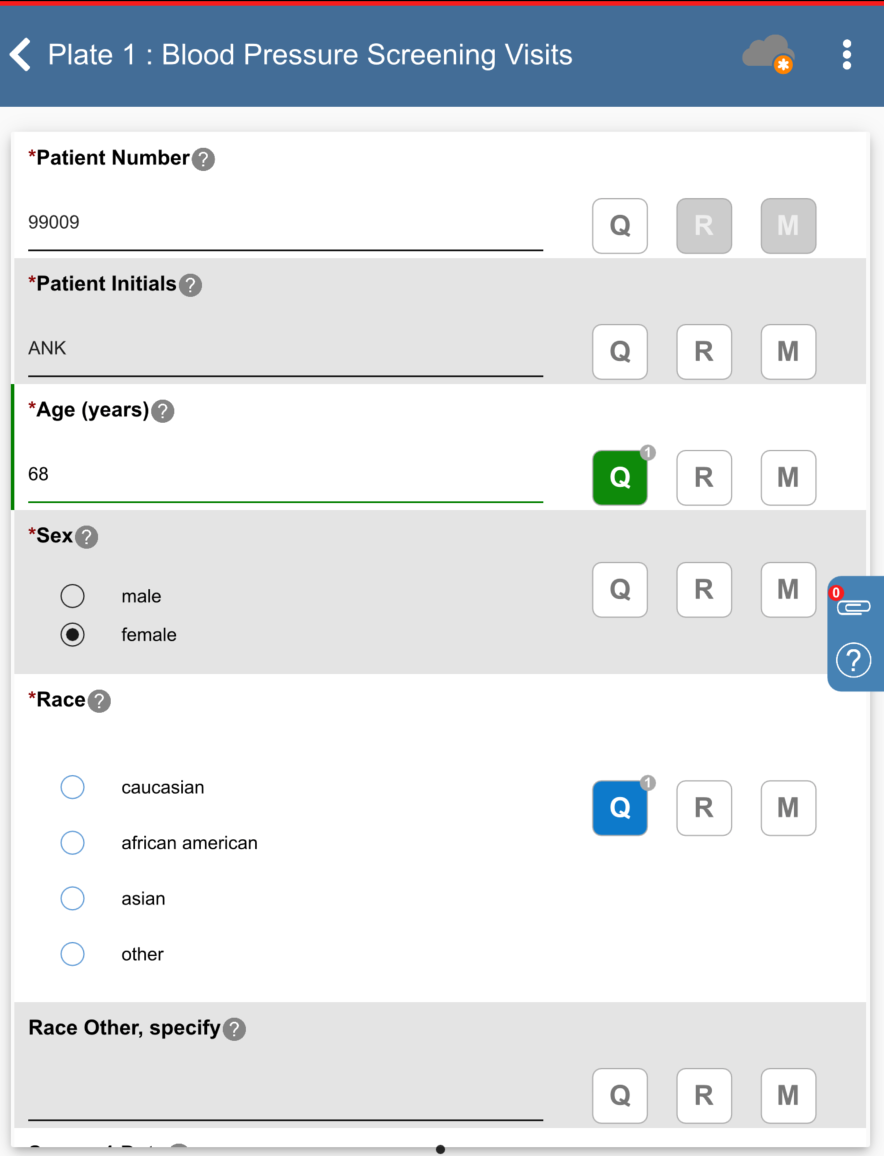This screenshot has width=884, height=1156.
Task: Click the M button for Sex
Action: (x=788, y=590)
